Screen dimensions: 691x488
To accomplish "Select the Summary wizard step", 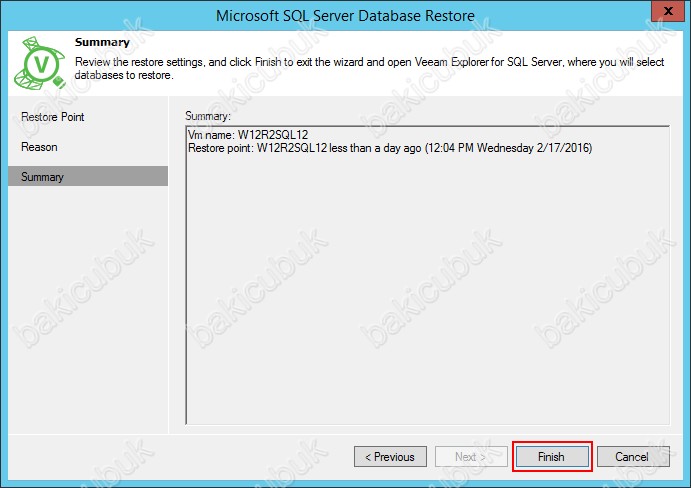I will 88,176.
